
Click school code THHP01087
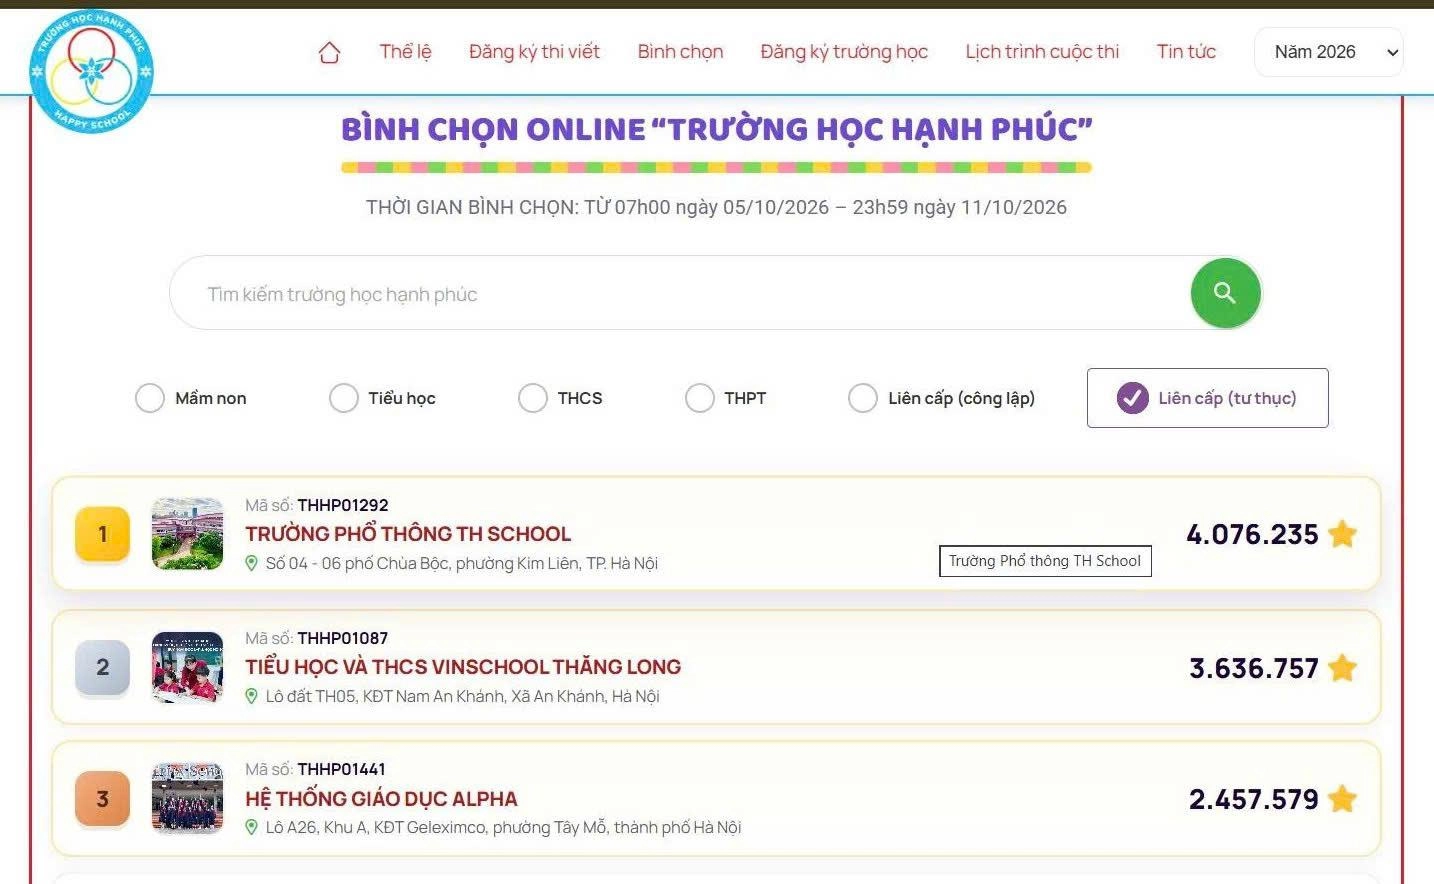click(x=343, y=638)
